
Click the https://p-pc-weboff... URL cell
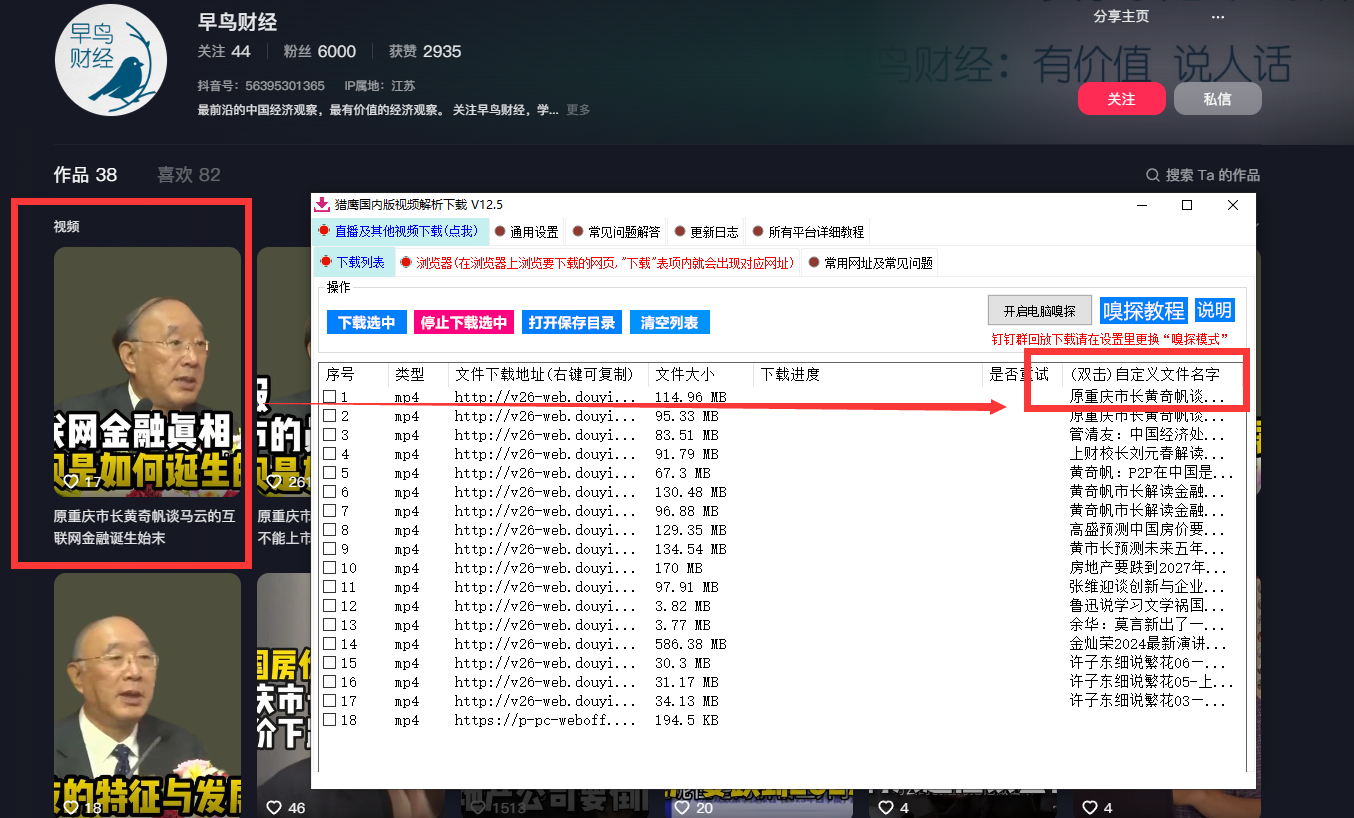545,720
